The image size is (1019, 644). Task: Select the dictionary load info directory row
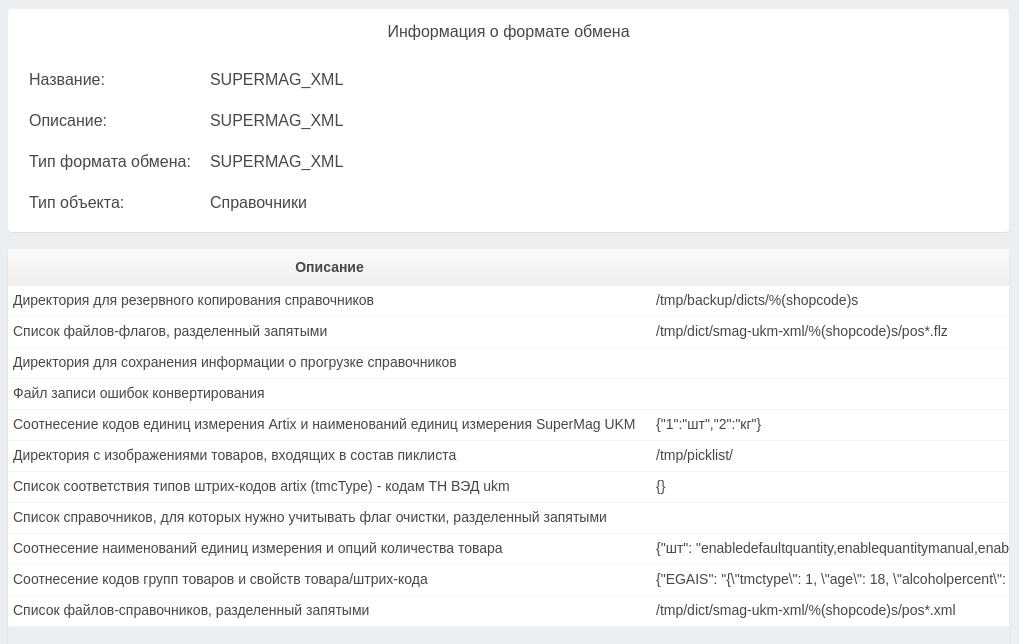tap(234, 362)
